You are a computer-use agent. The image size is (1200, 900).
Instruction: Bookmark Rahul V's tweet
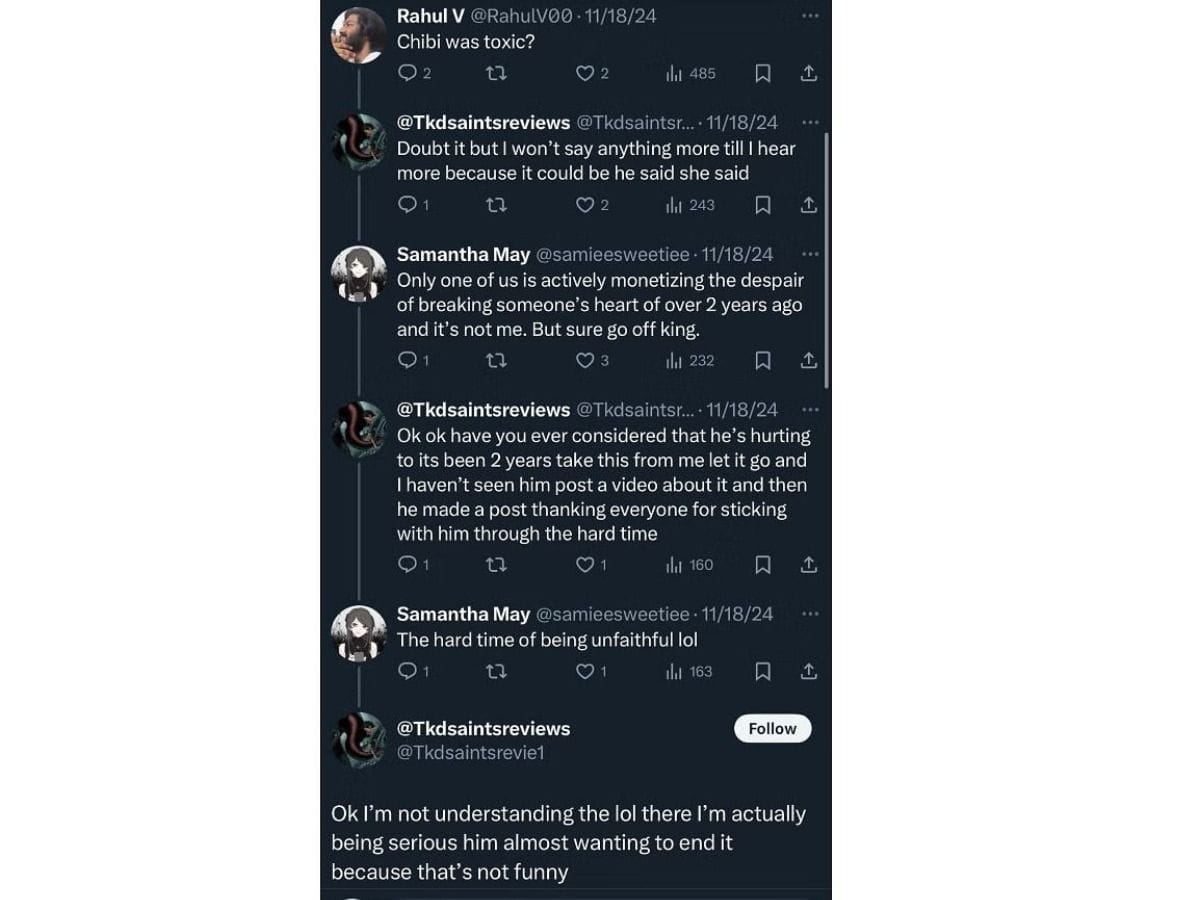[763, 73]
